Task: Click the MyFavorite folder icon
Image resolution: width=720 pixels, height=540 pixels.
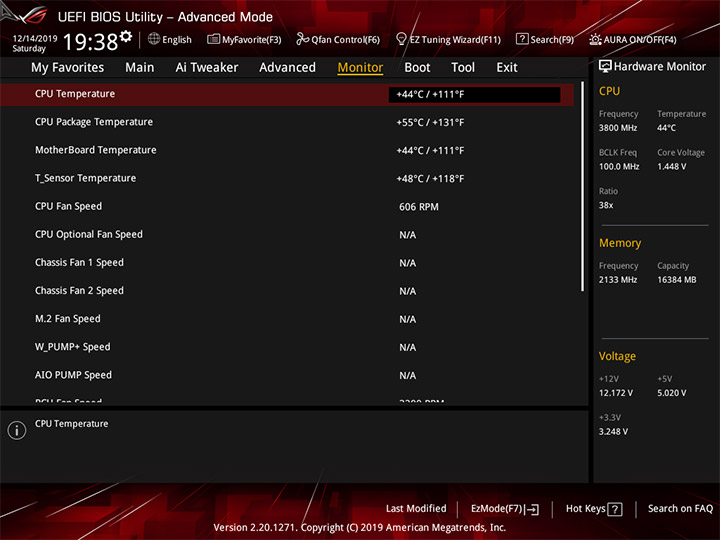Action: [x=213, y=39]
